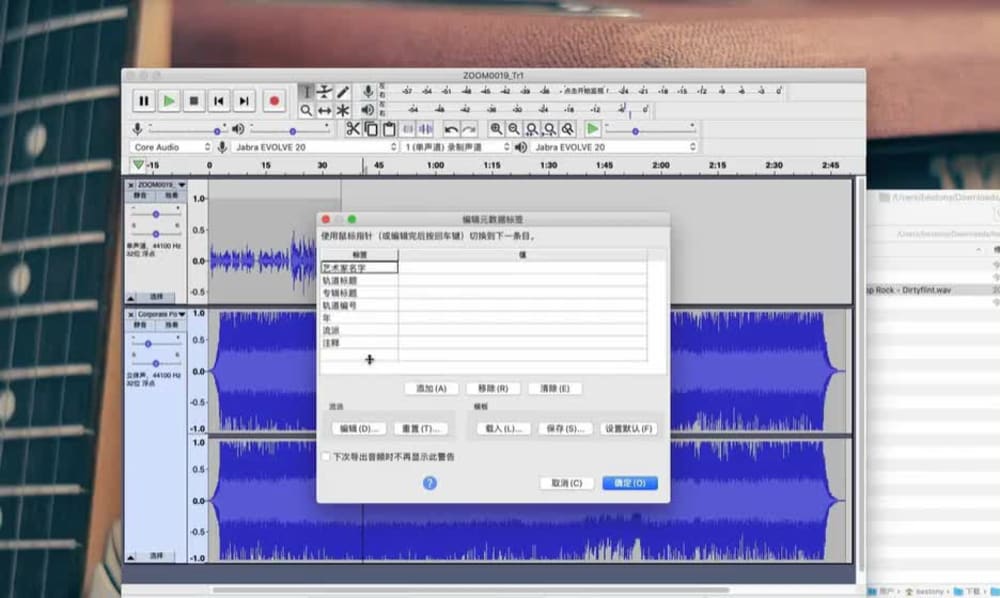Skip to start of the project
This screenshot has width=1000, height=598.
[219, 101]
